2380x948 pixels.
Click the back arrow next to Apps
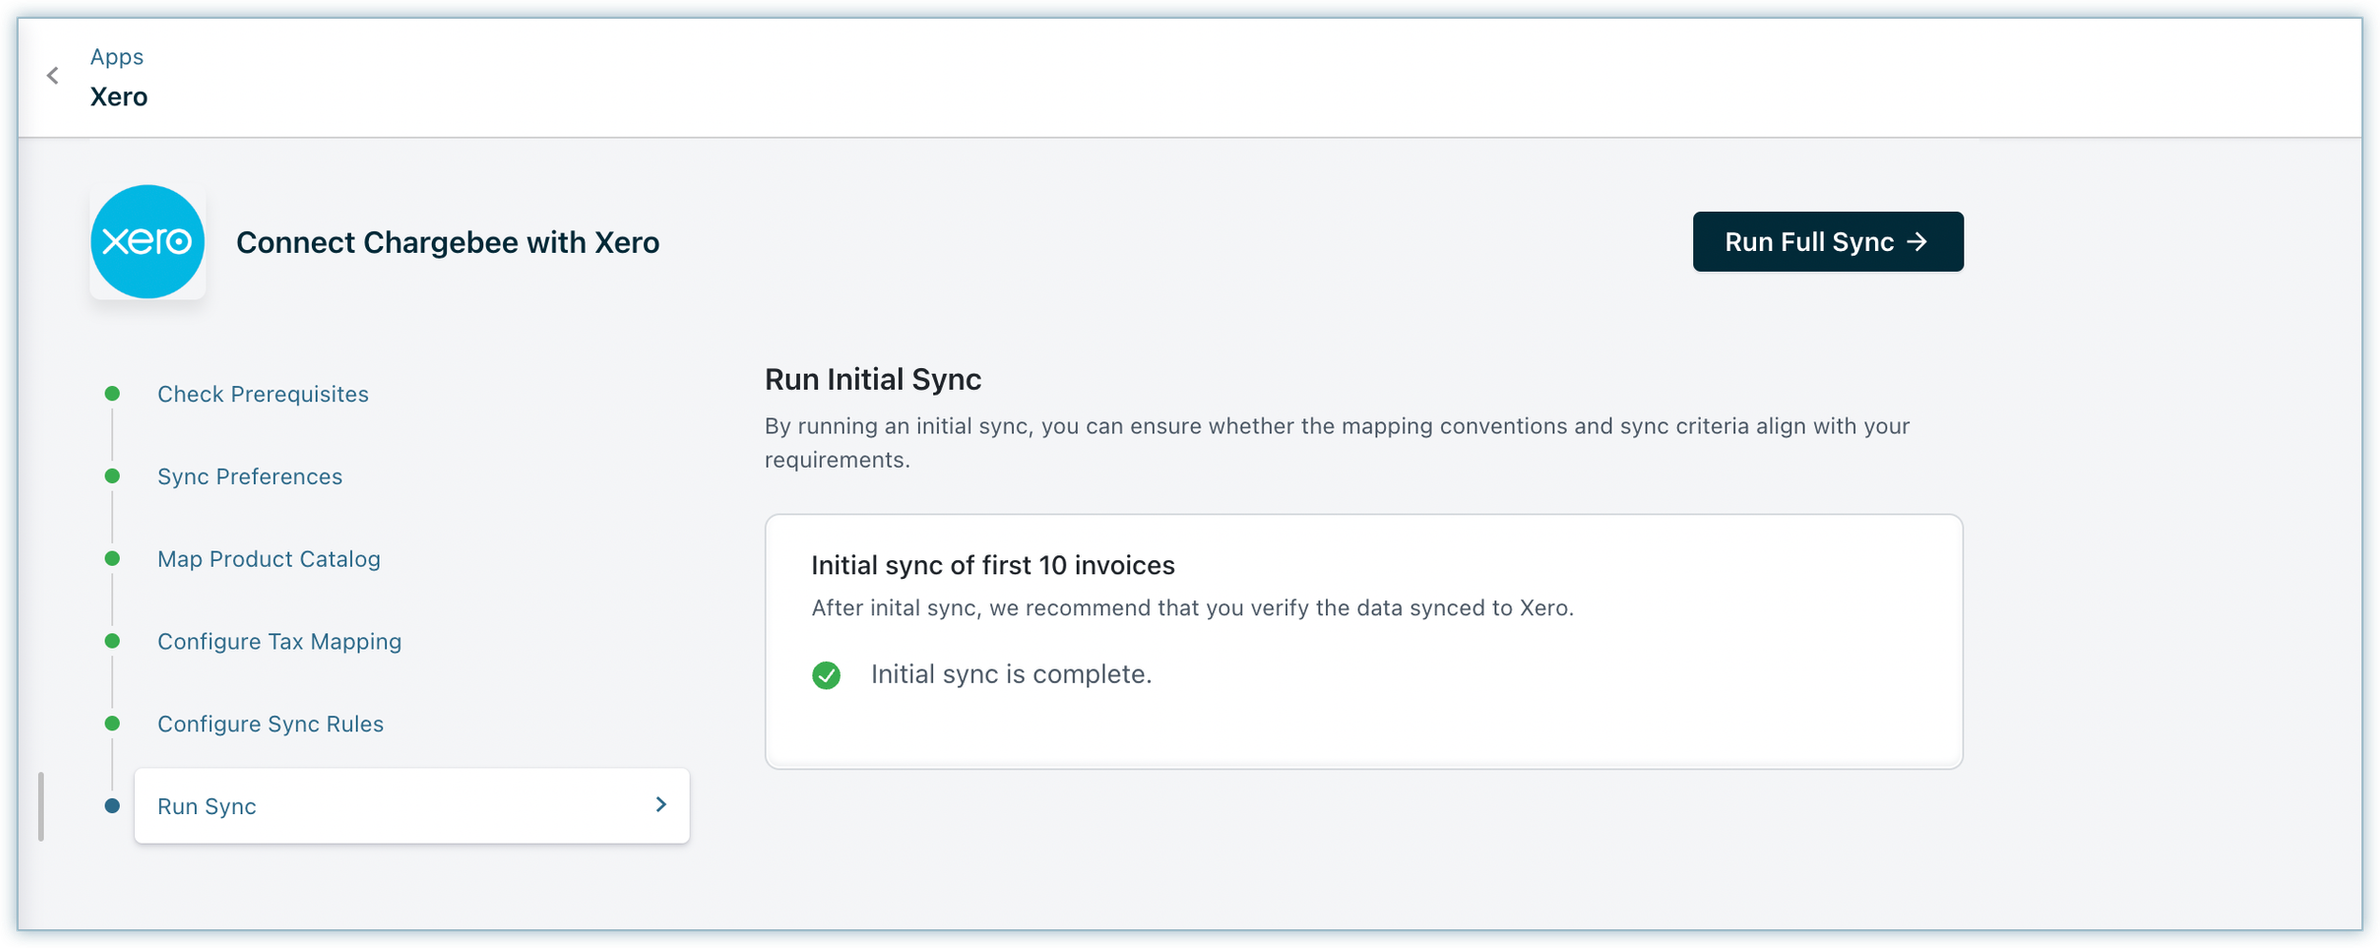click(53, 76)
